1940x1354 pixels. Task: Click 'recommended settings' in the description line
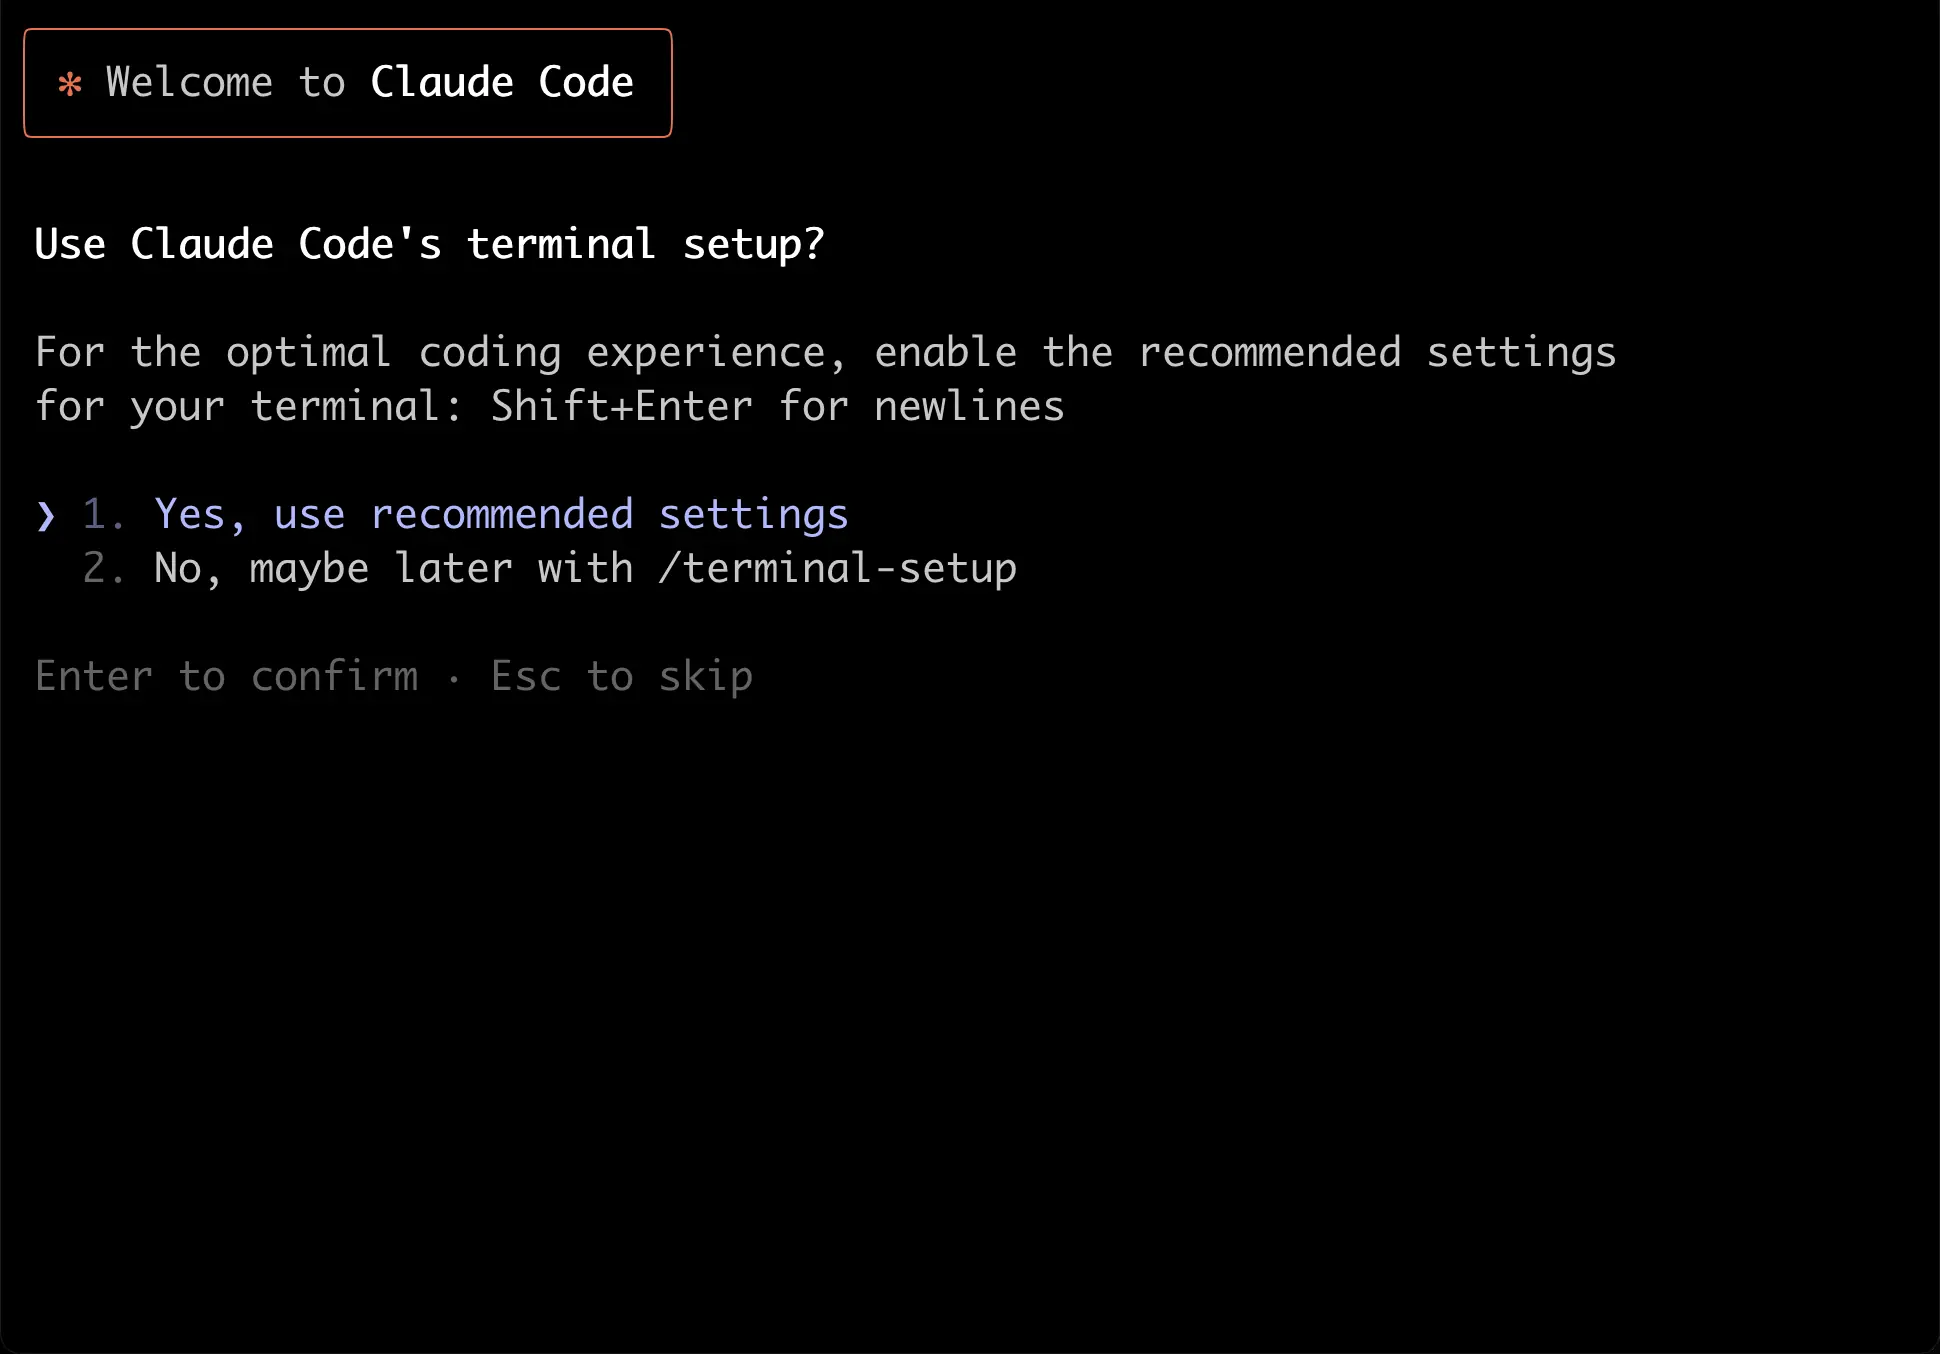pos(1377,353)
